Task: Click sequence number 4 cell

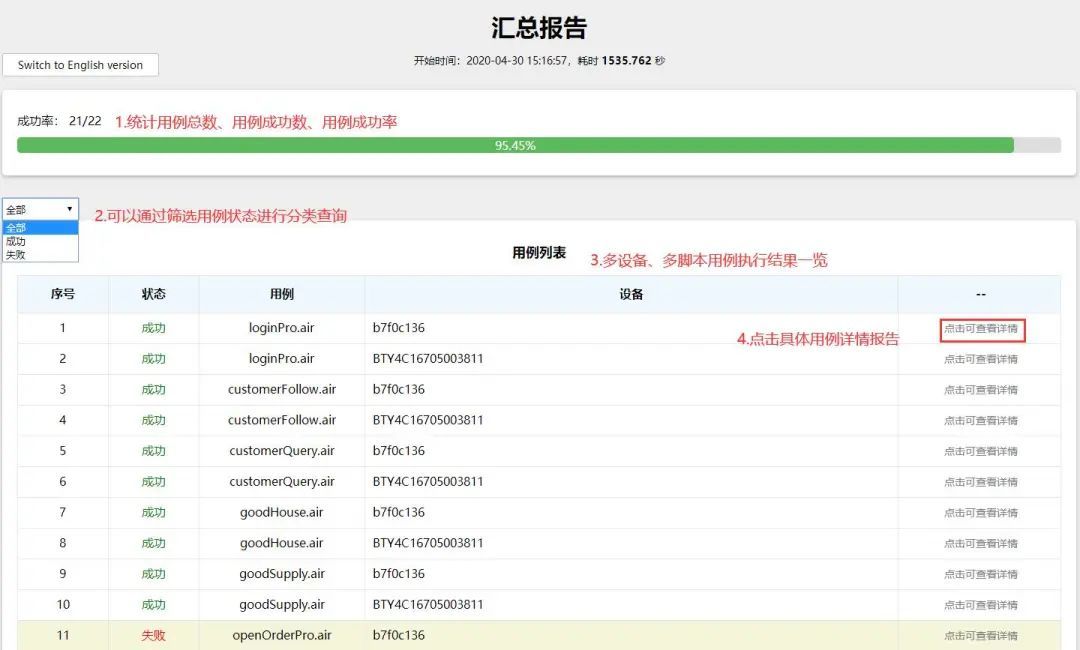Action: pos(63,420)
